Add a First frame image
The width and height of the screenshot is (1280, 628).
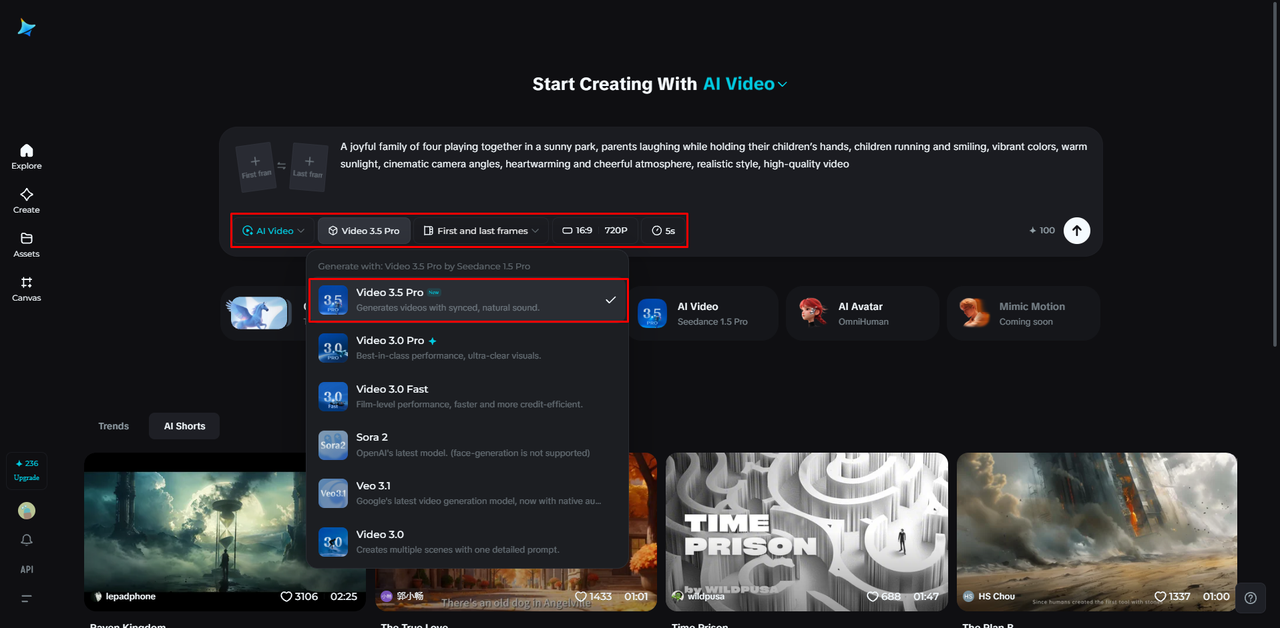pos(256,166)
